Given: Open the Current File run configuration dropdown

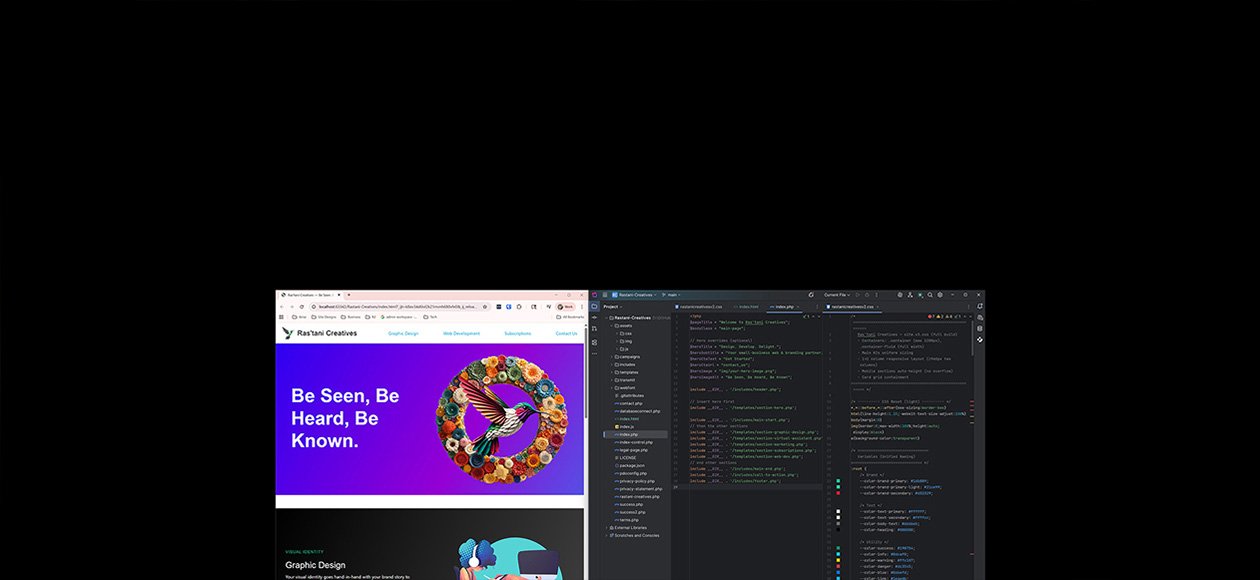Looking at the screenshot, I should point(838,295).
